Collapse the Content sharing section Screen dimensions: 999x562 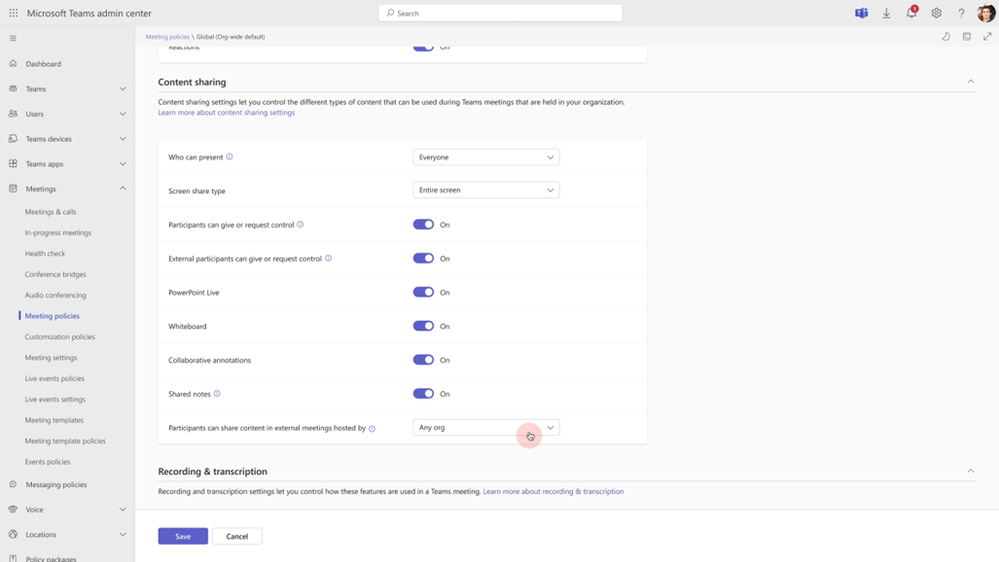coord(970,82)
